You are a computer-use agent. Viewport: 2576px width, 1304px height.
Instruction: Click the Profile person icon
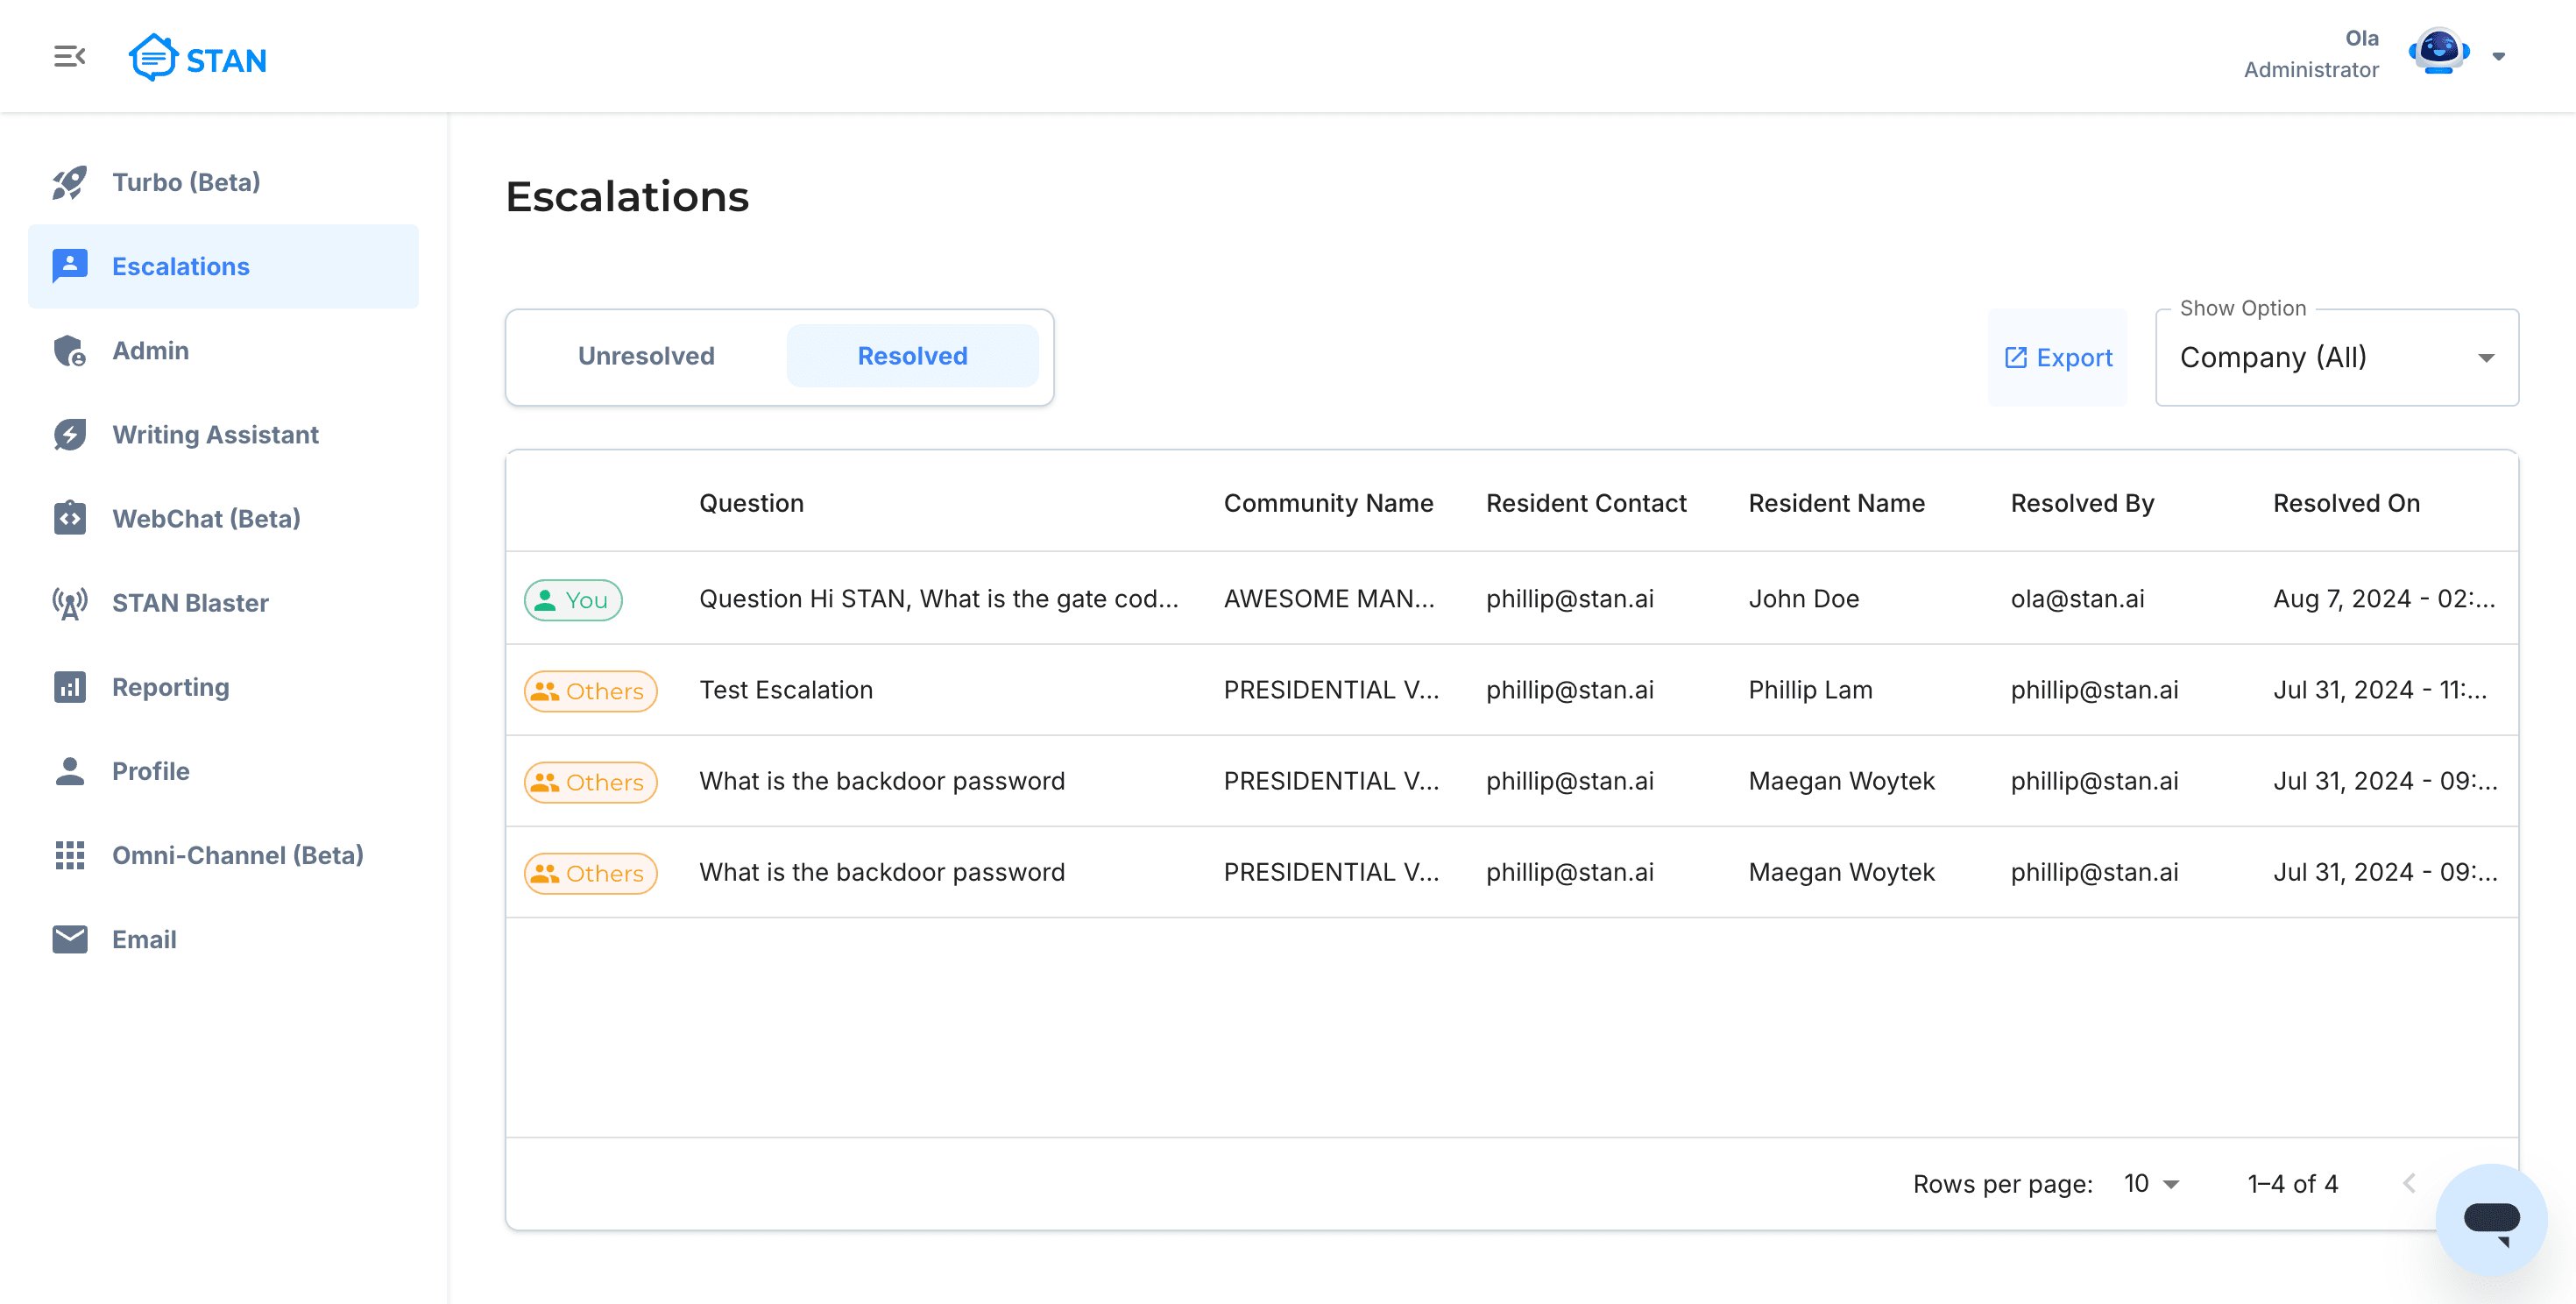click(69, 771)
